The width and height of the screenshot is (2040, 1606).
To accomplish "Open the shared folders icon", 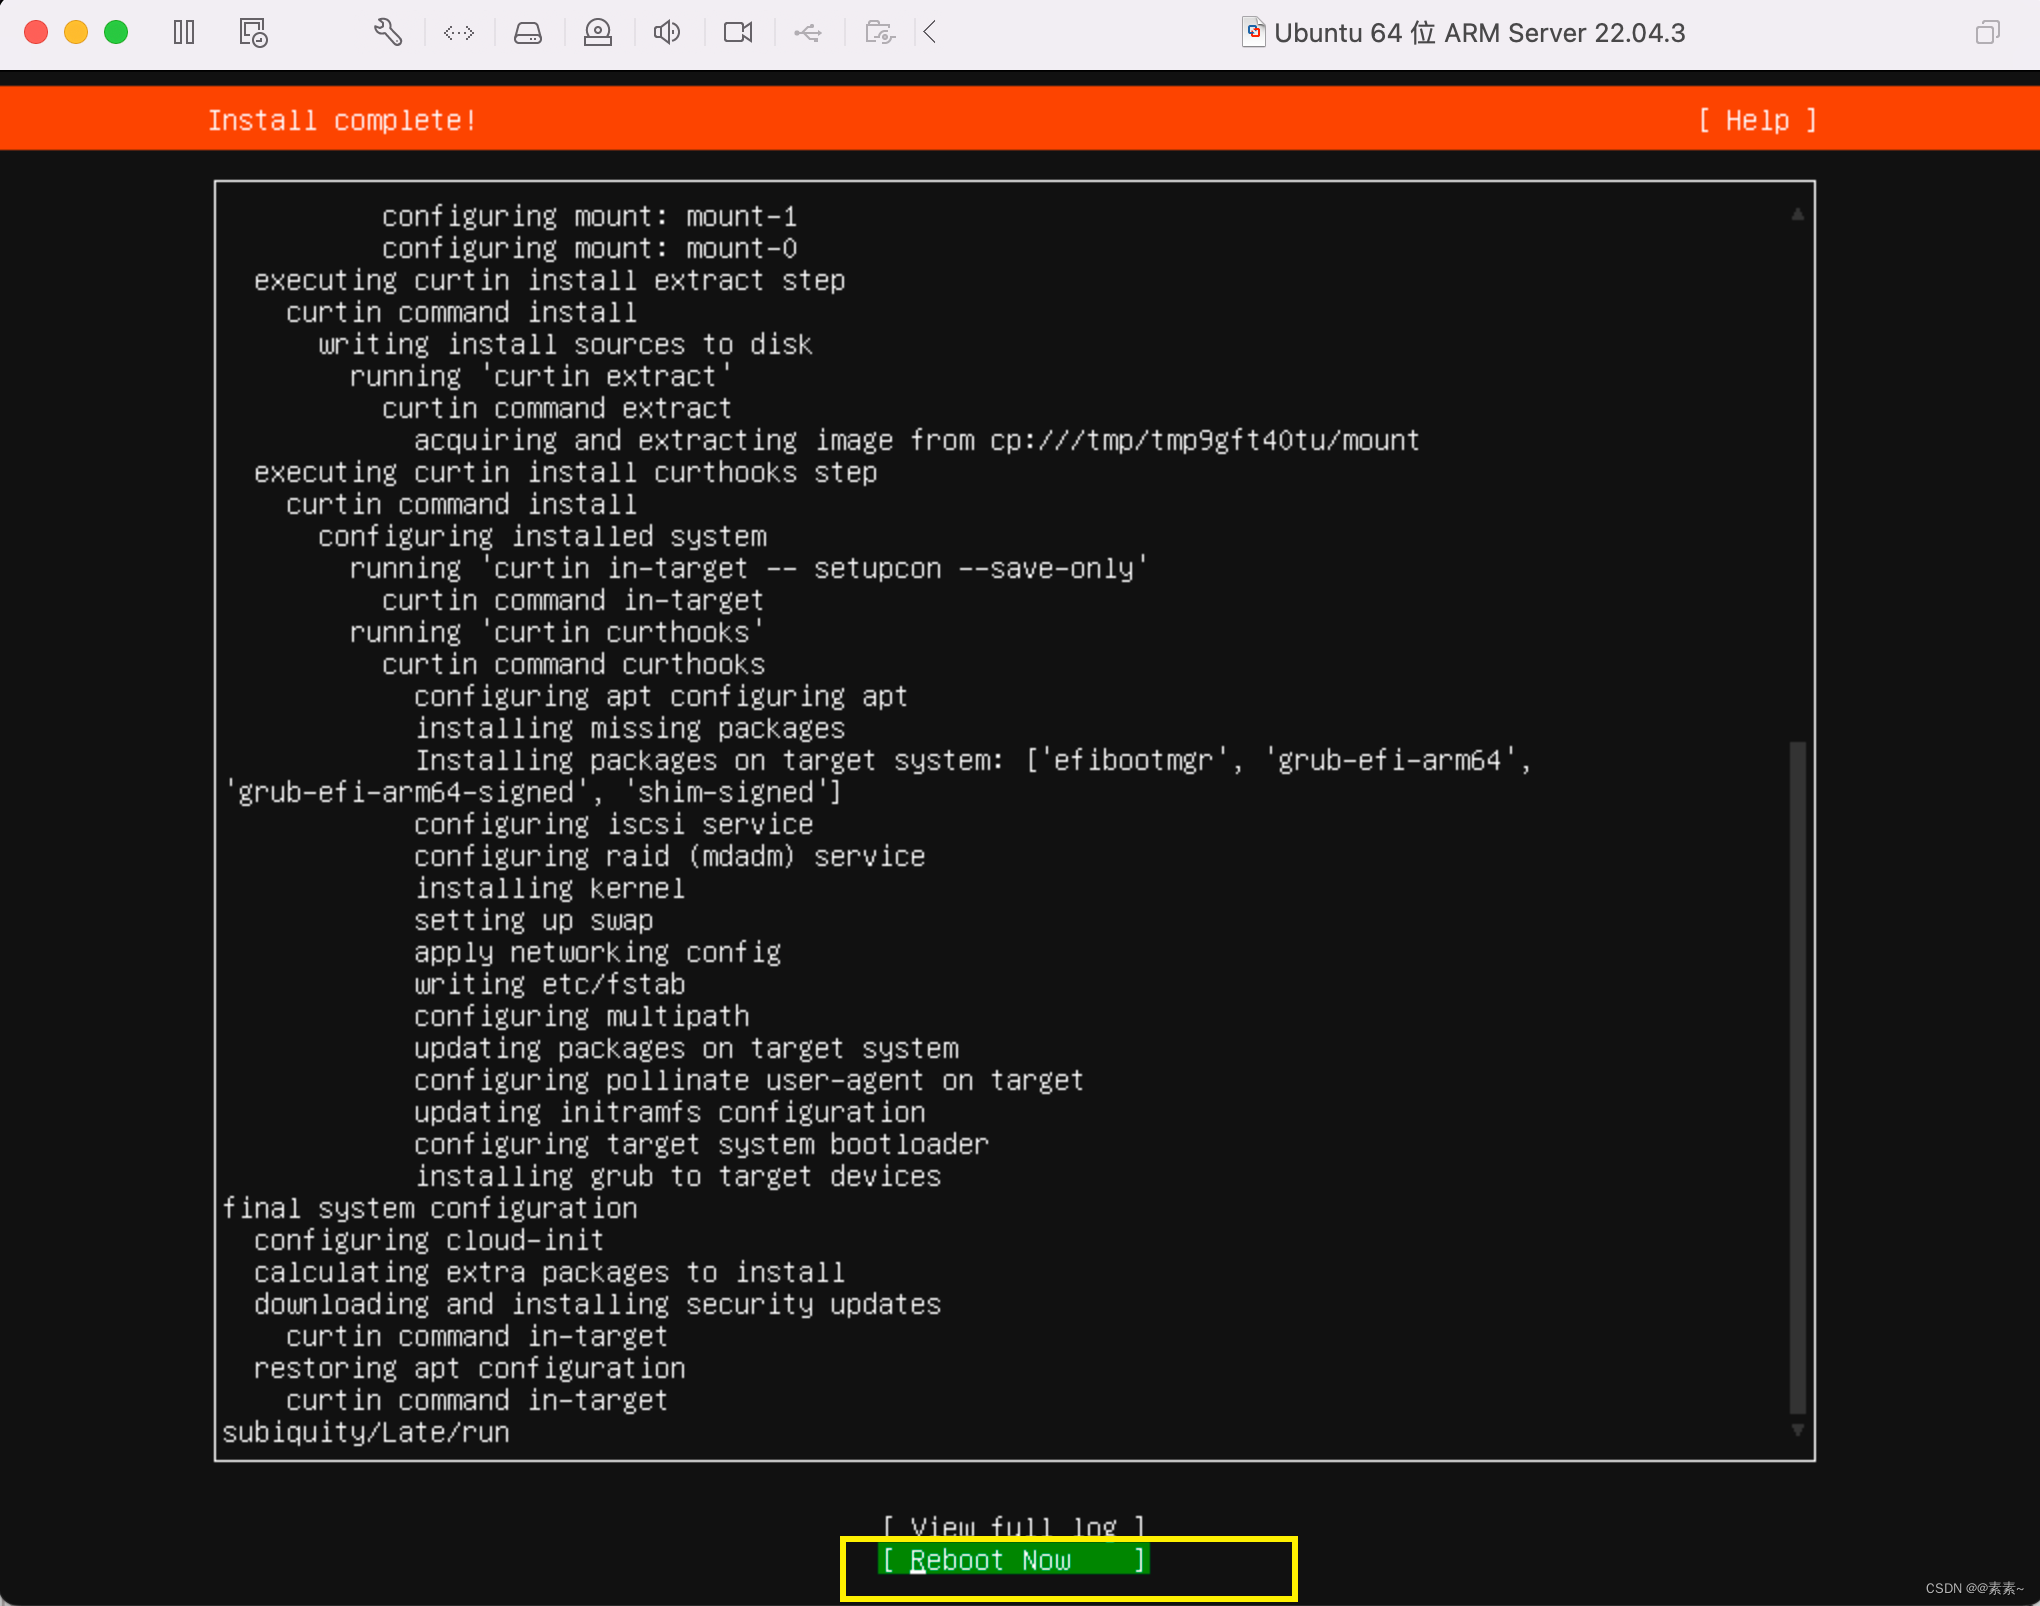I will [879, 33].
